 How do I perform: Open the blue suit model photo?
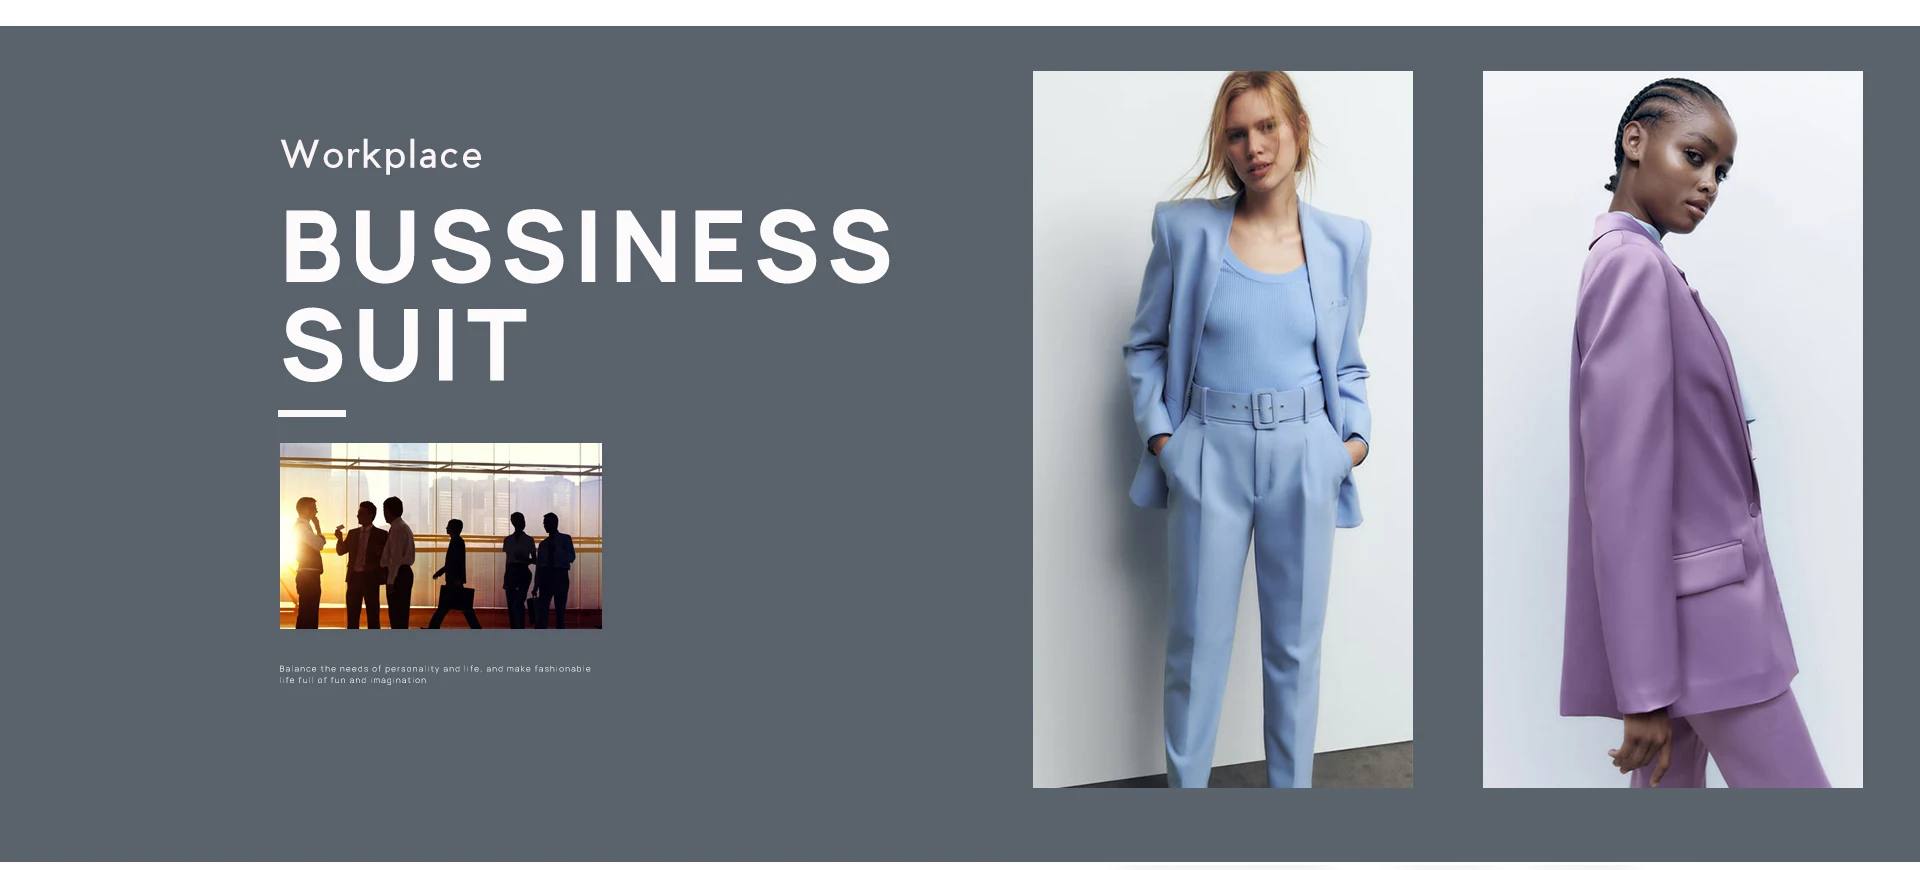(x=1223, y=429)
